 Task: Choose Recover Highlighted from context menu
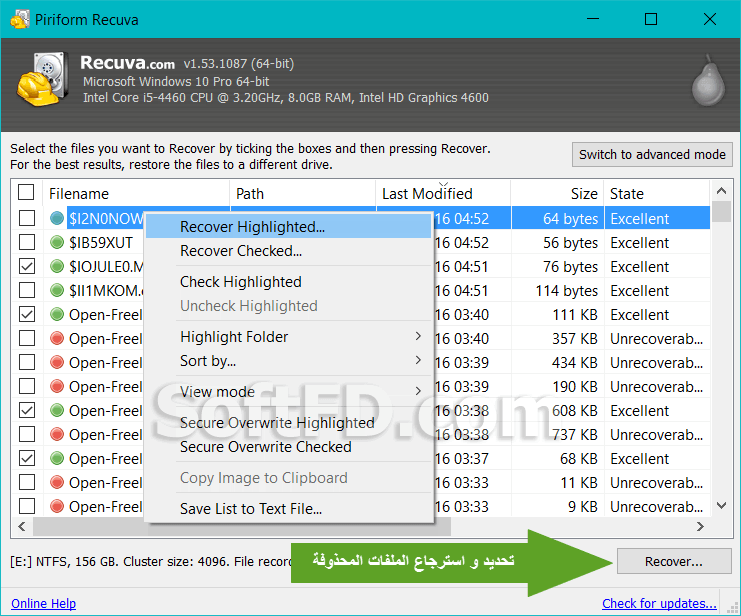pos(289,227)
